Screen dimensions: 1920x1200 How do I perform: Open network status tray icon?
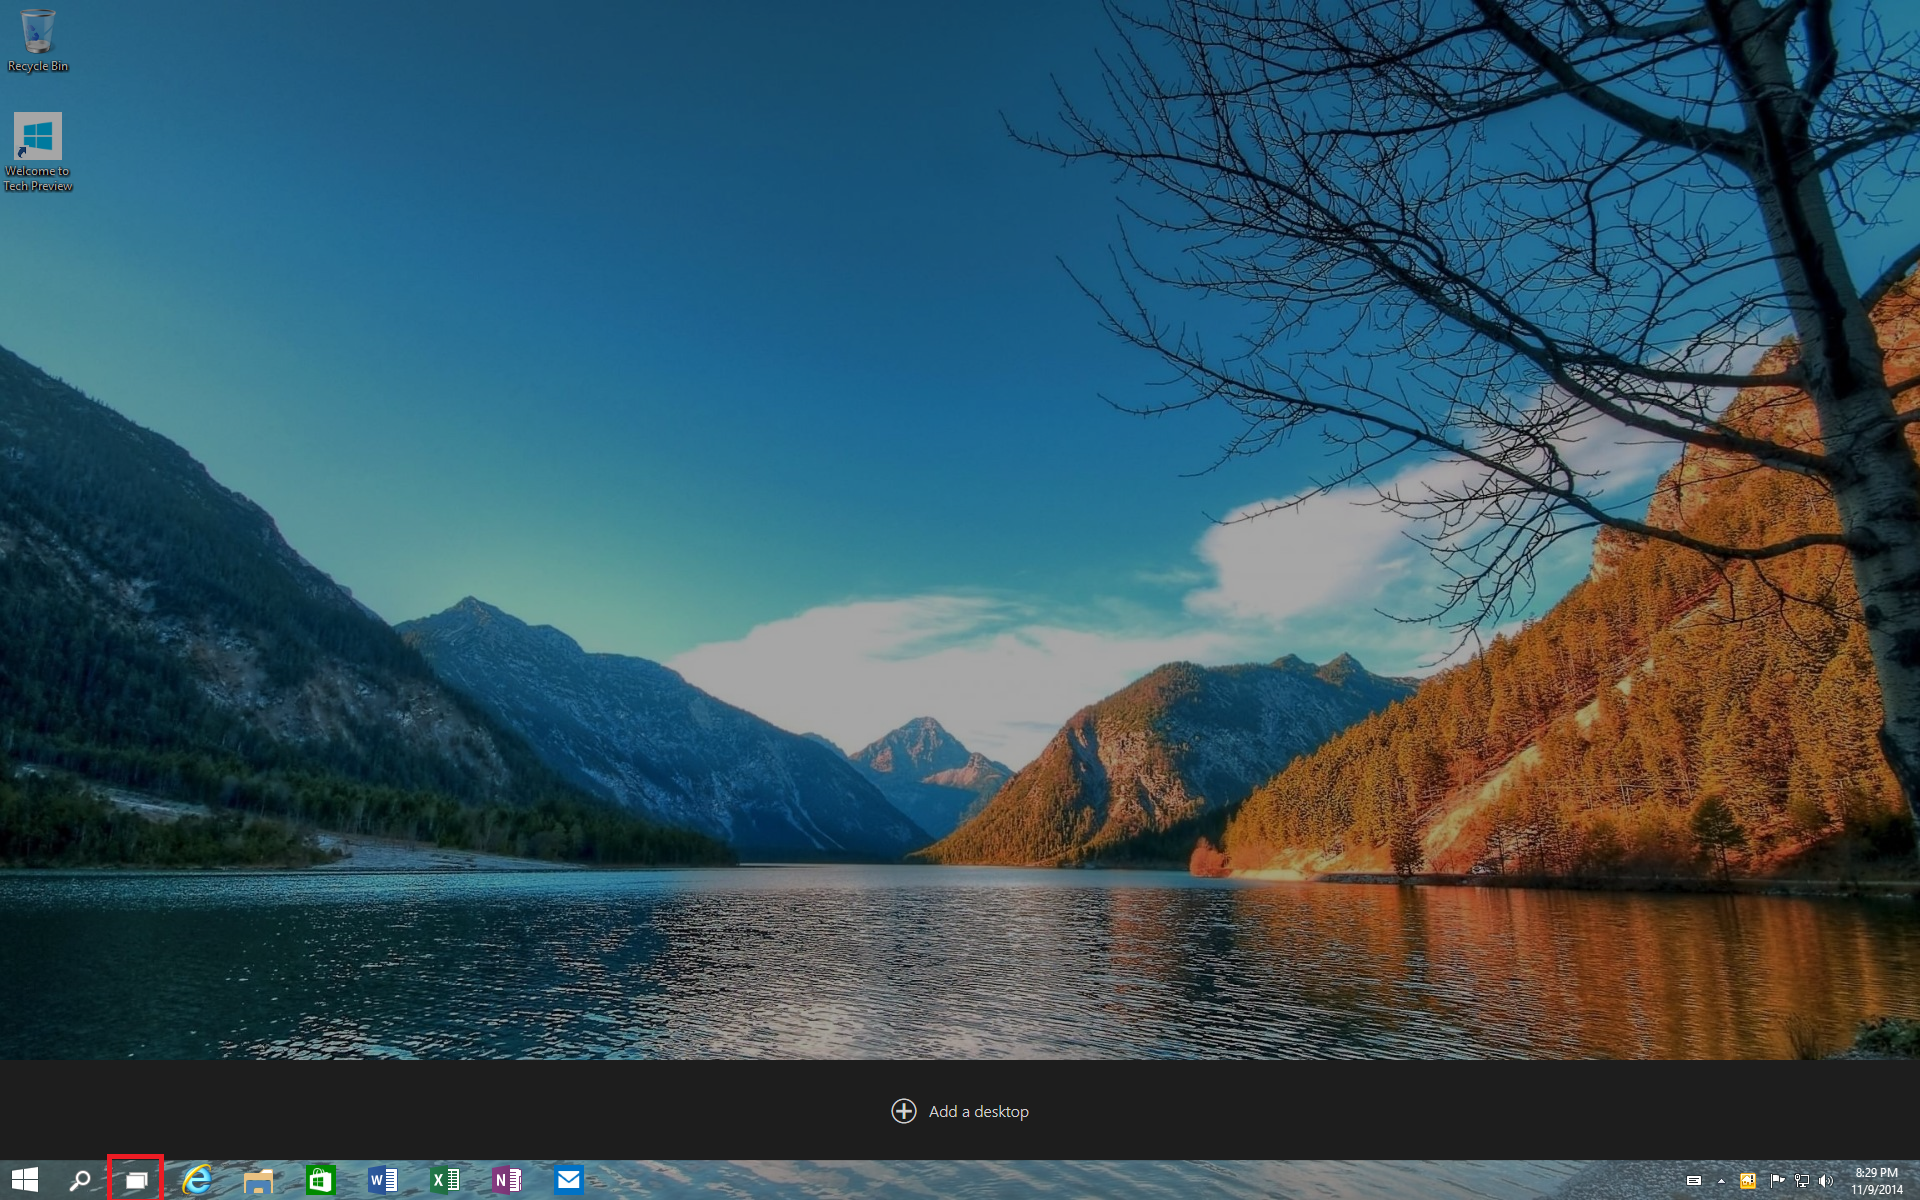pos(1802,1181)
